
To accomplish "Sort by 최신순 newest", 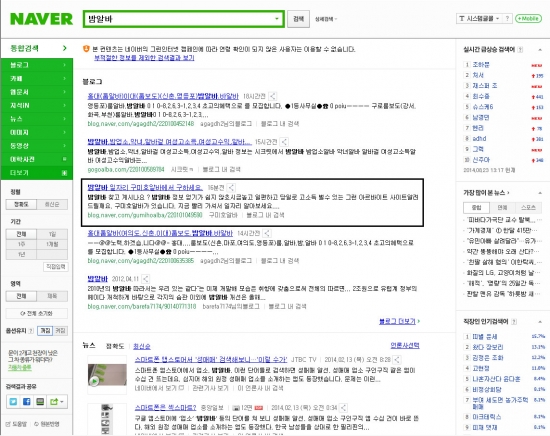I will click(x=52, y=204).
